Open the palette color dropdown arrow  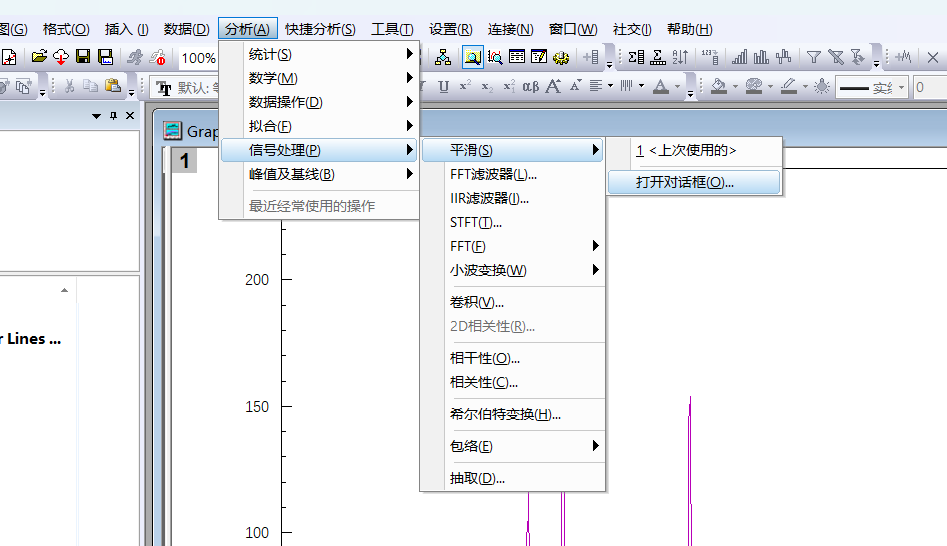(770, 86)
